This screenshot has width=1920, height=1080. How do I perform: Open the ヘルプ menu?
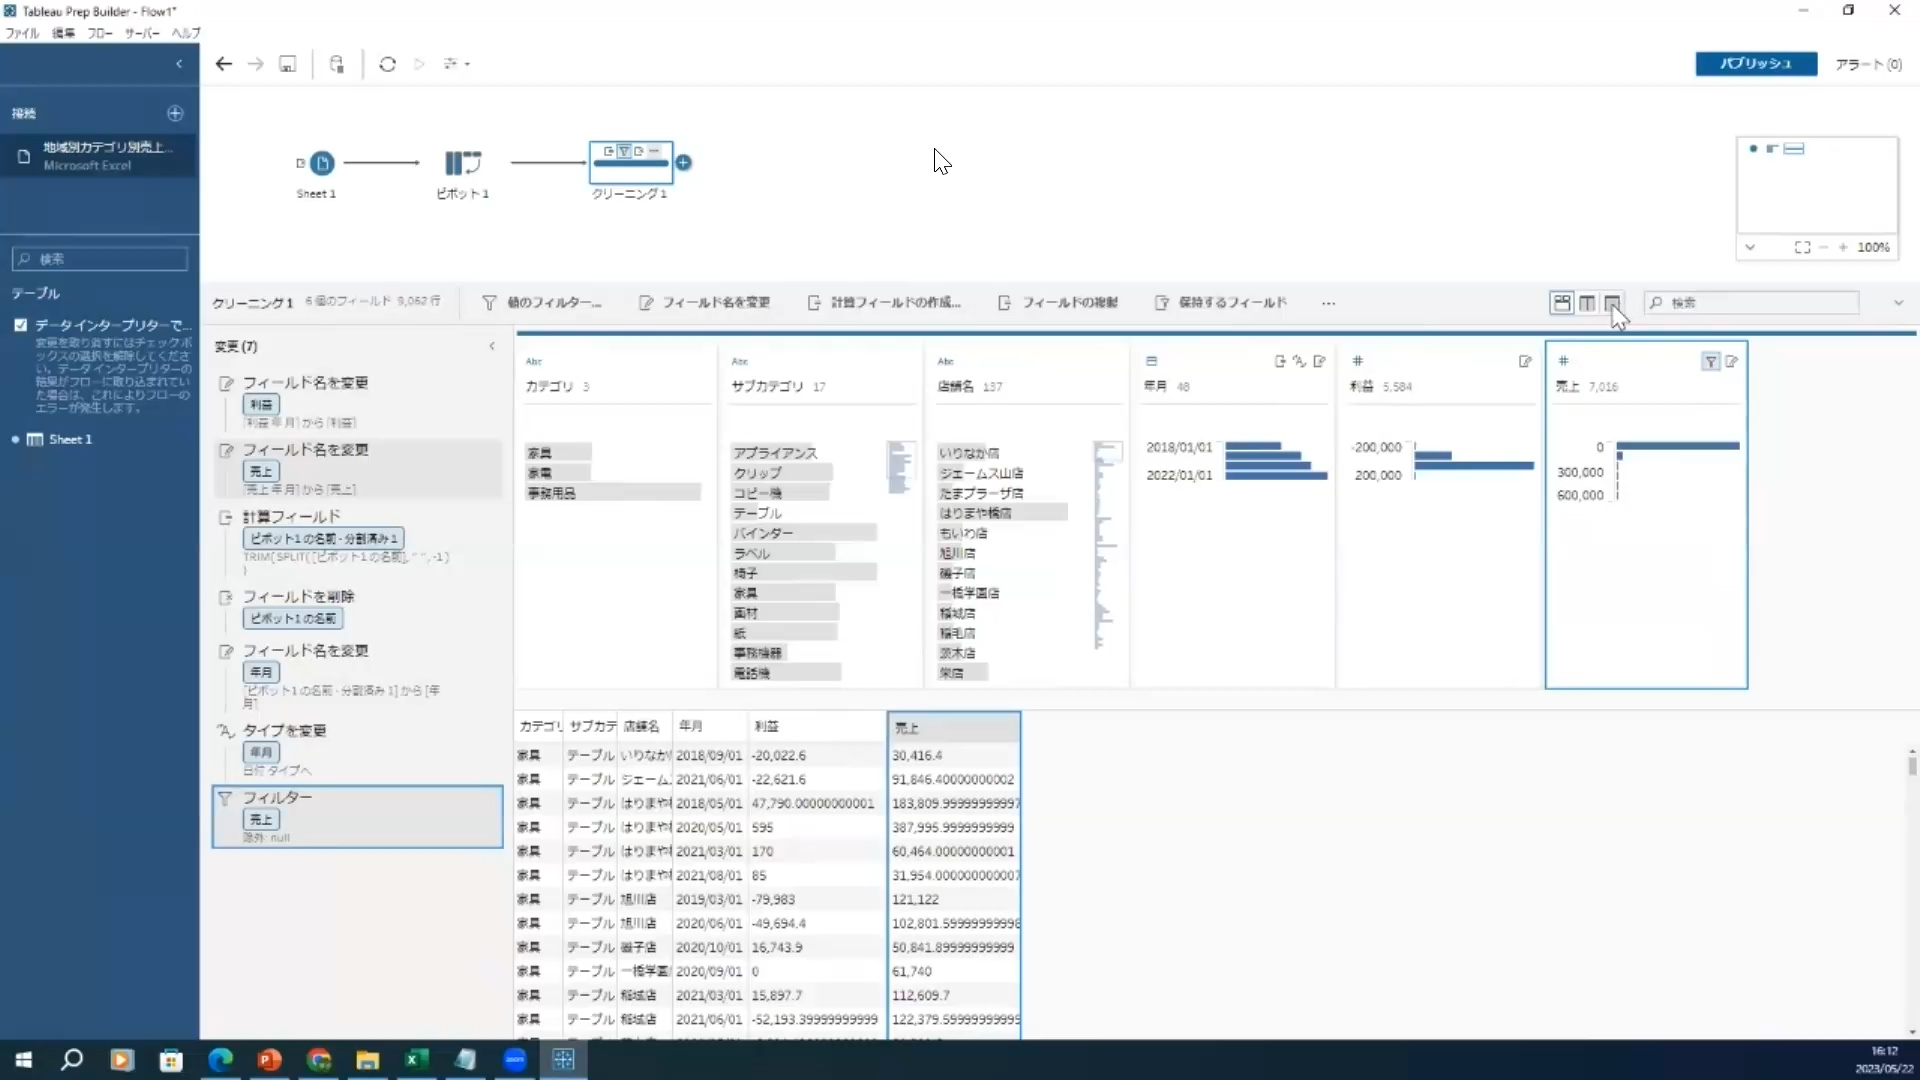coord(186,33)
